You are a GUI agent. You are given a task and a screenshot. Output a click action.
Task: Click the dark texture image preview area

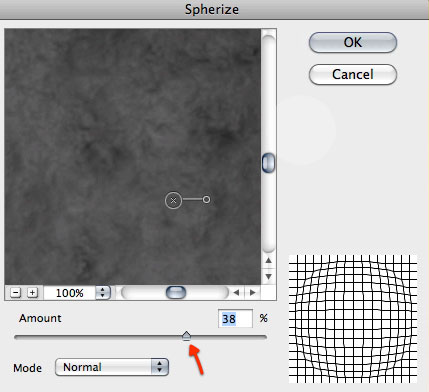(x=133, y=157)
